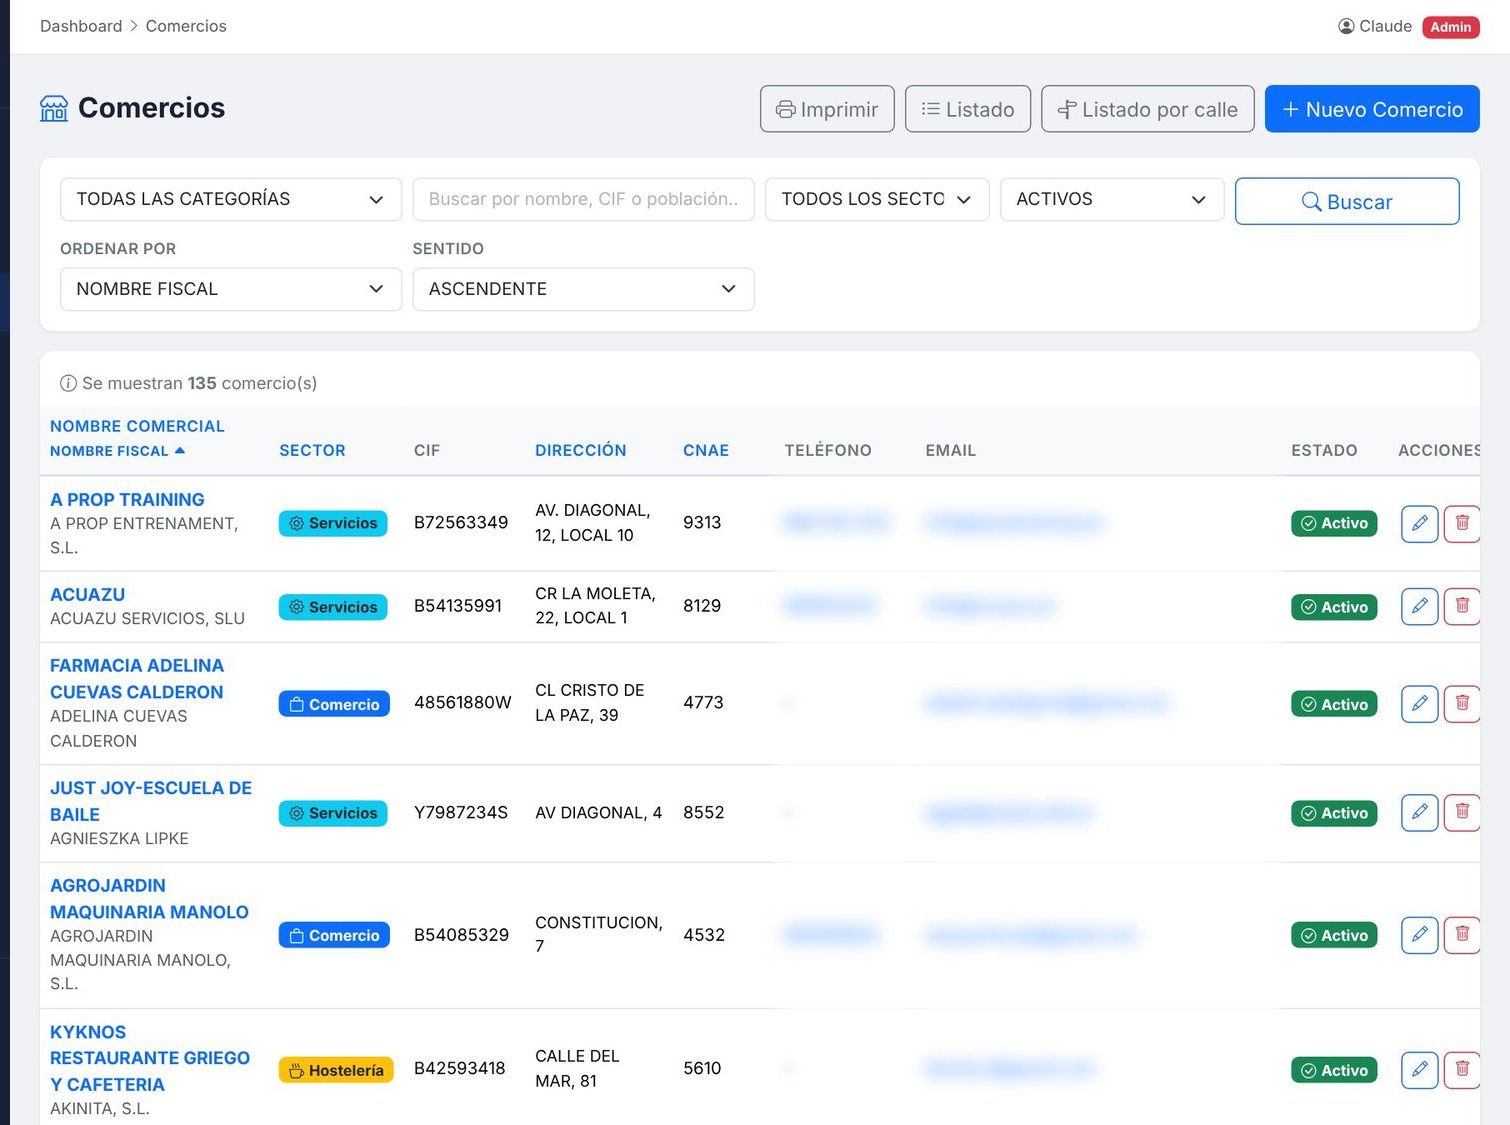Viewport: 1510px width, 1125px height.
Task: Sort table by CNAE column
Action: 706,450
